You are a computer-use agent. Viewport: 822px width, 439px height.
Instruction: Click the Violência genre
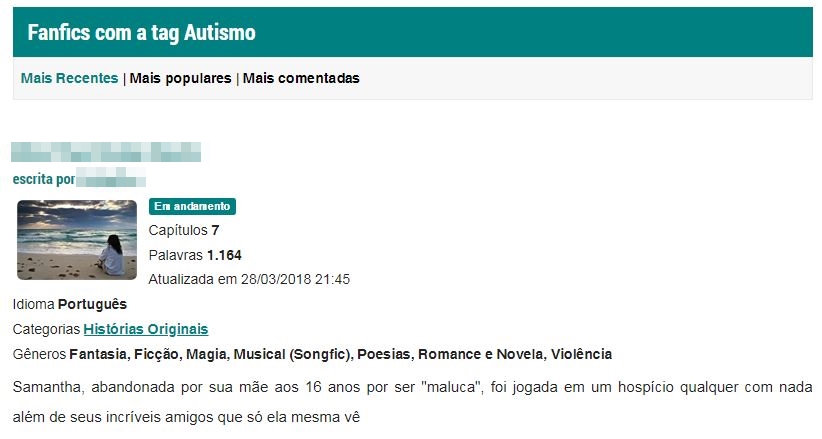tap(581, 354)
